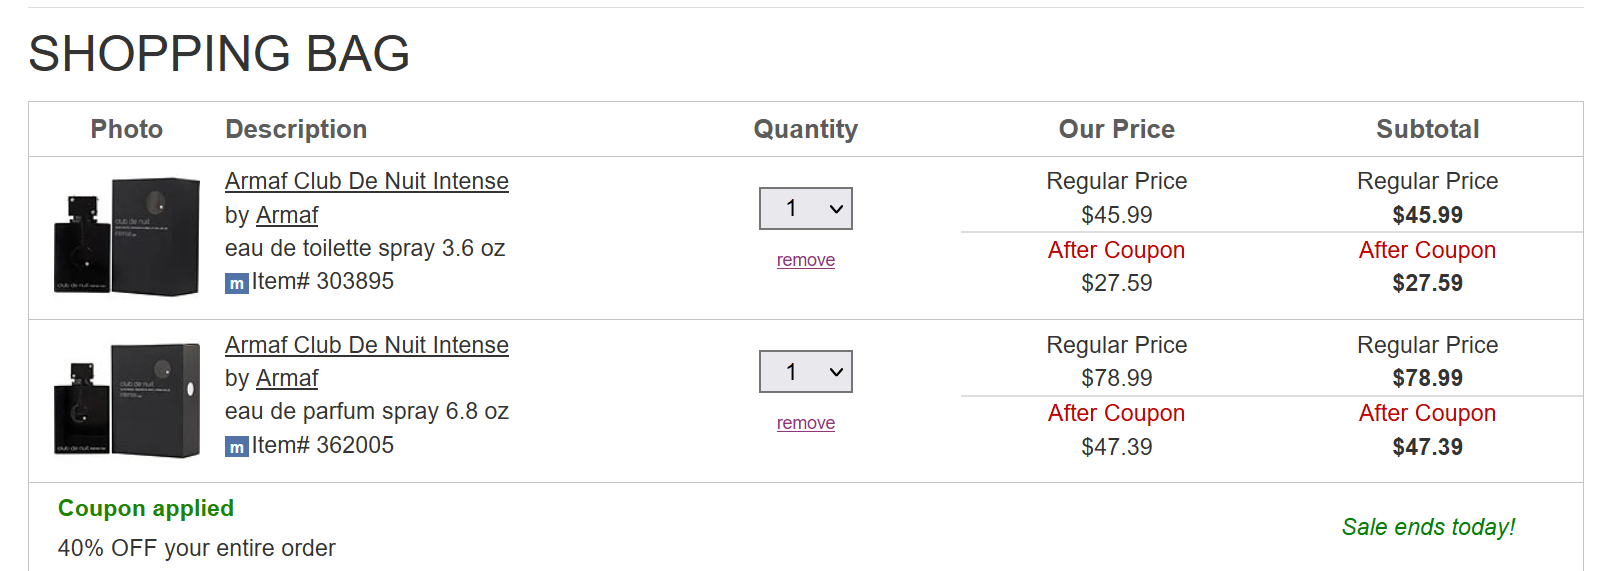Remove the 3.6 oz eau de toilette item

click(x=805, y=260)
